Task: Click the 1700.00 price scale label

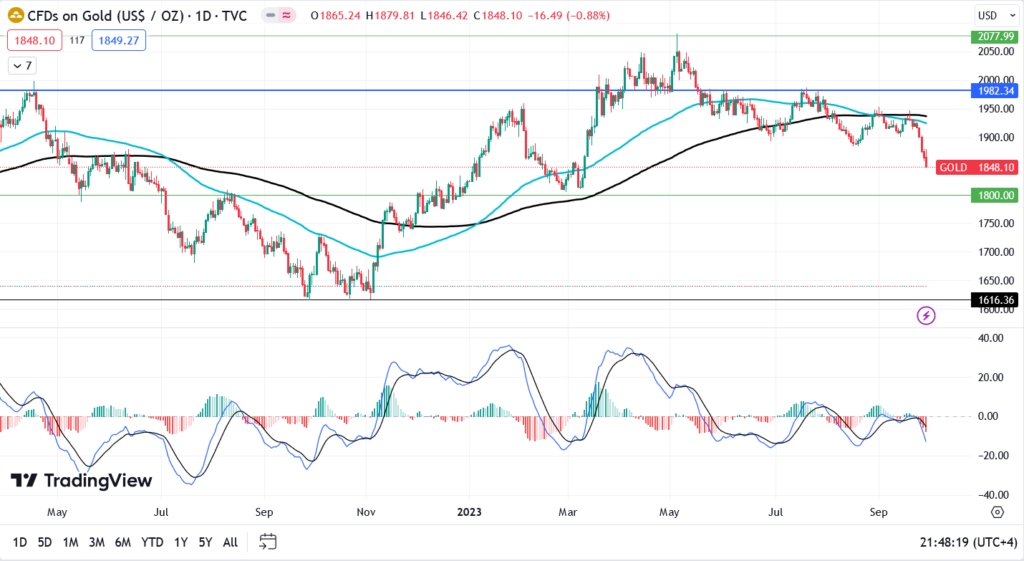Action: 996,252
